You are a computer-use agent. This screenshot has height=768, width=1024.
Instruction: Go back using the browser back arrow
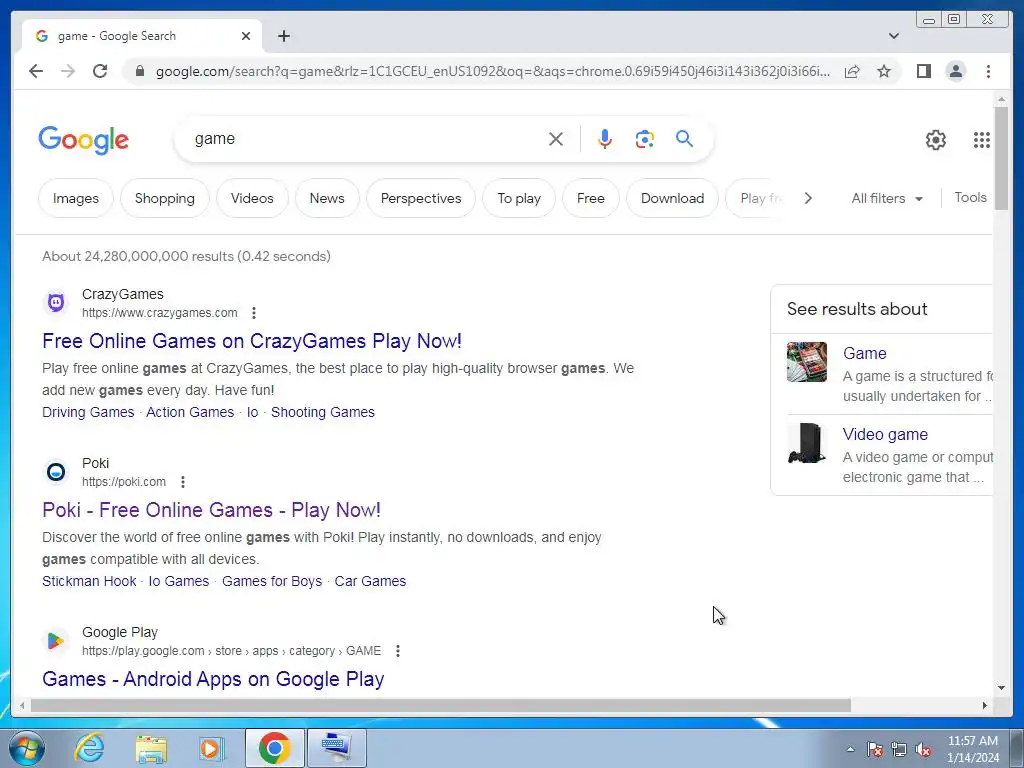click(x=36, y=71)
